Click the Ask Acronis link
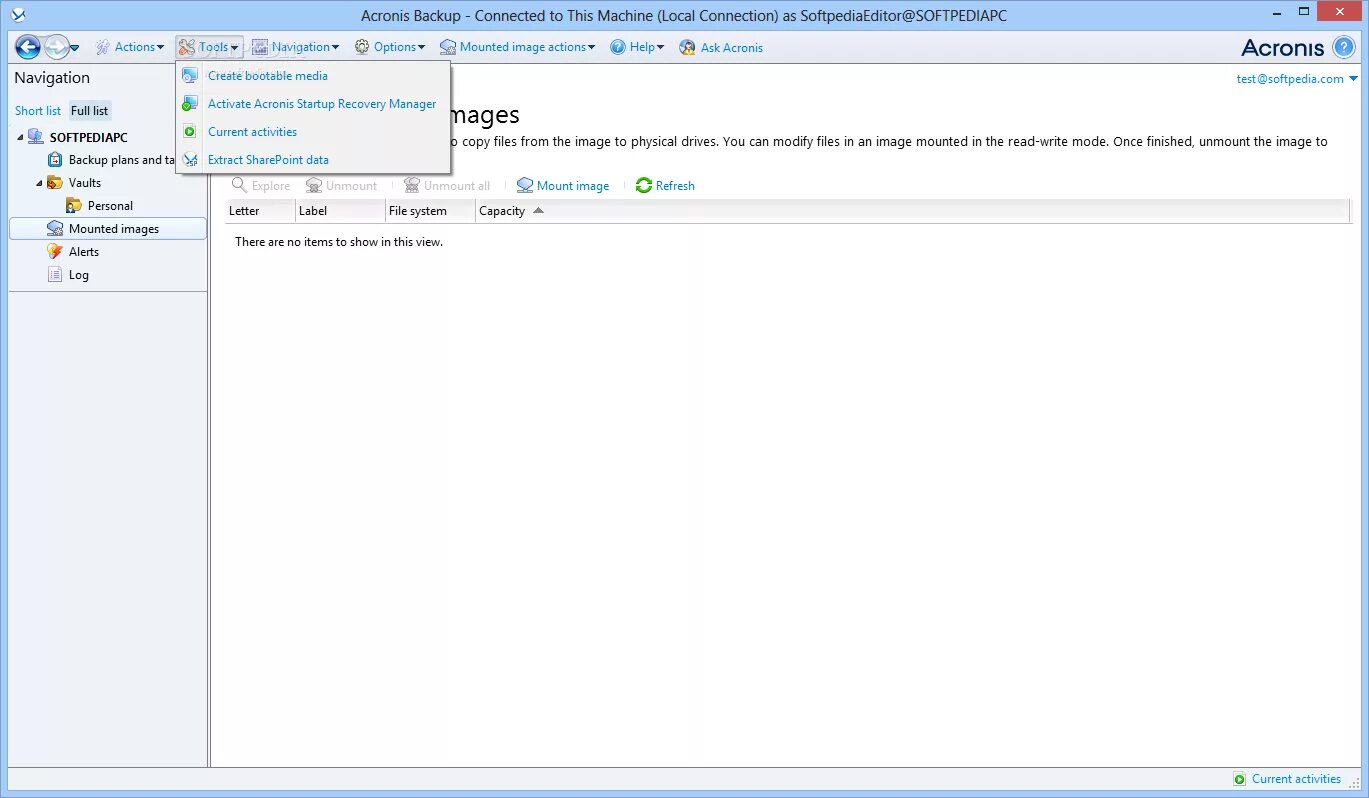The width and height of the screenshot is (1369, 798). (x=732, y=47)
